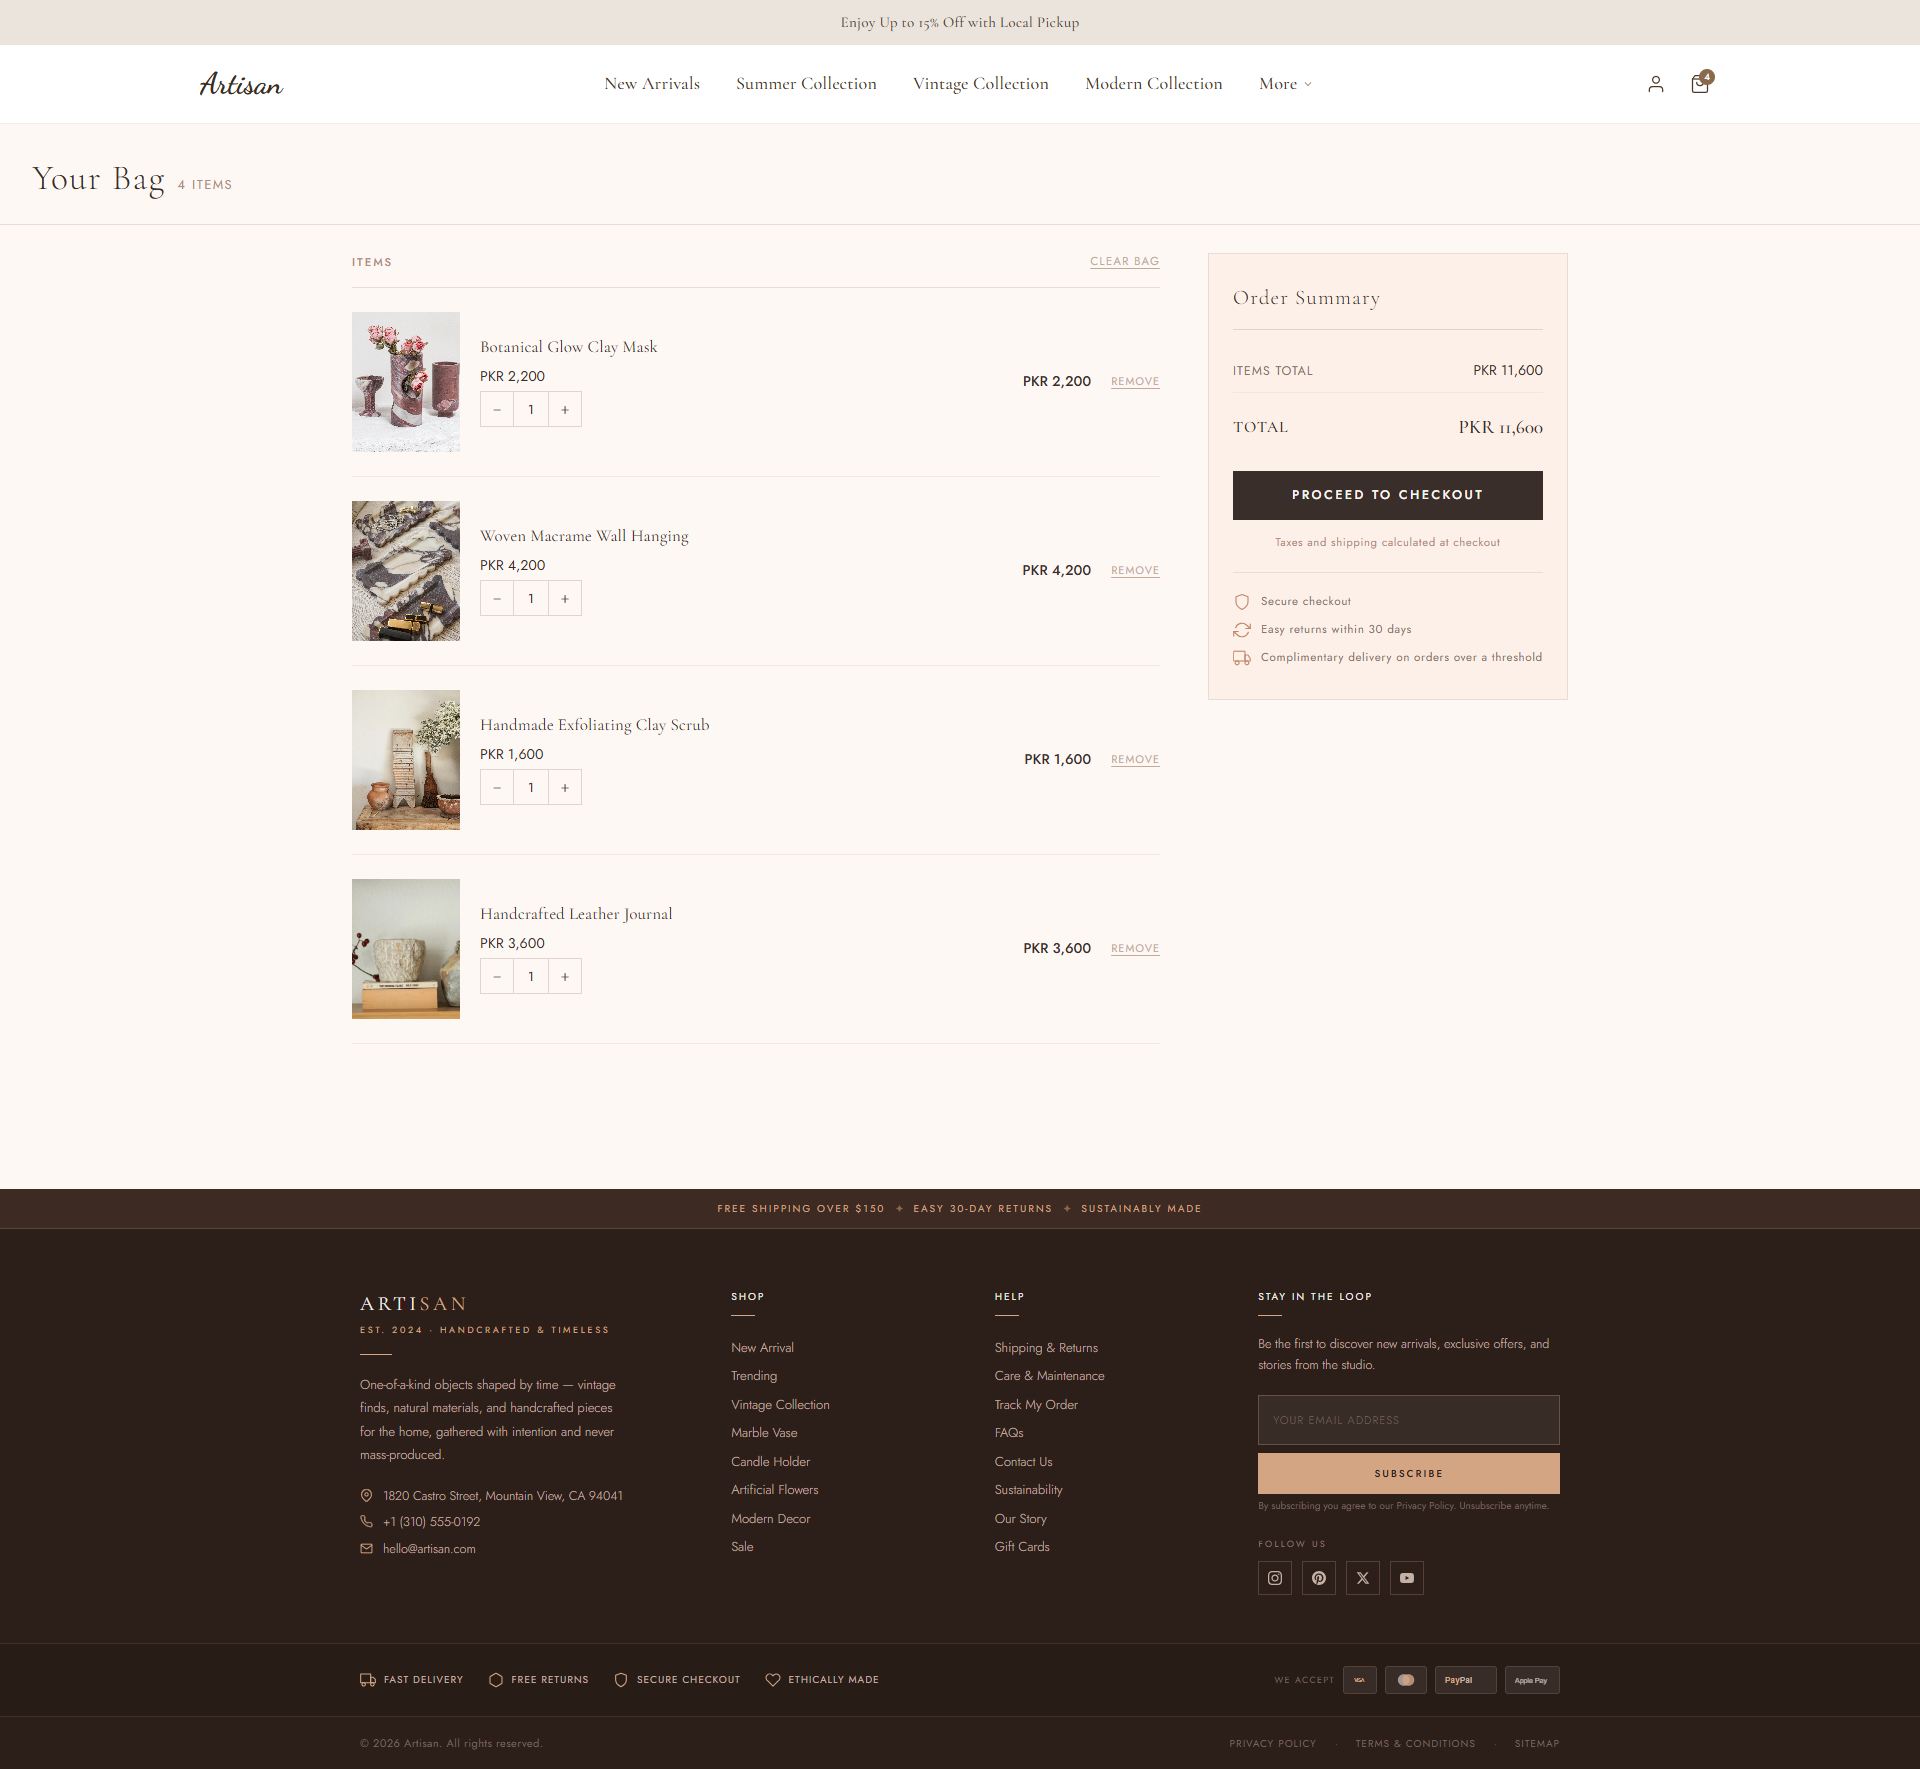The width and height of the screenshot is (1920, 1769).
Task: Open Gift Cards footer link
Action: (1022, 1547)
